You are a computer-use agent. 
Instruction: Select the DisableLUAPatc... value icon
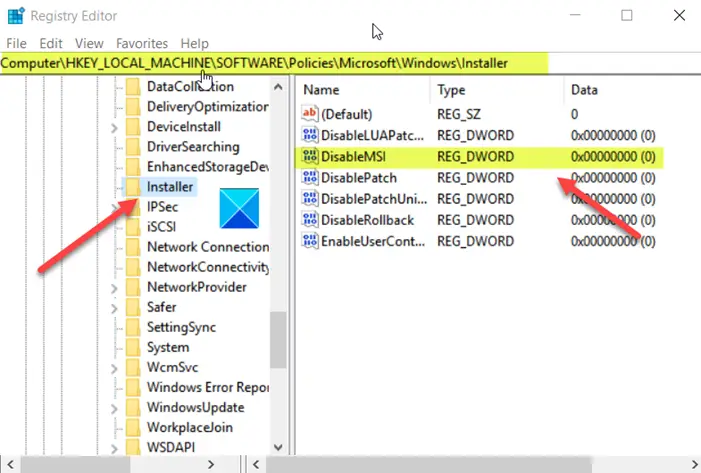click(x=310, y=135)
